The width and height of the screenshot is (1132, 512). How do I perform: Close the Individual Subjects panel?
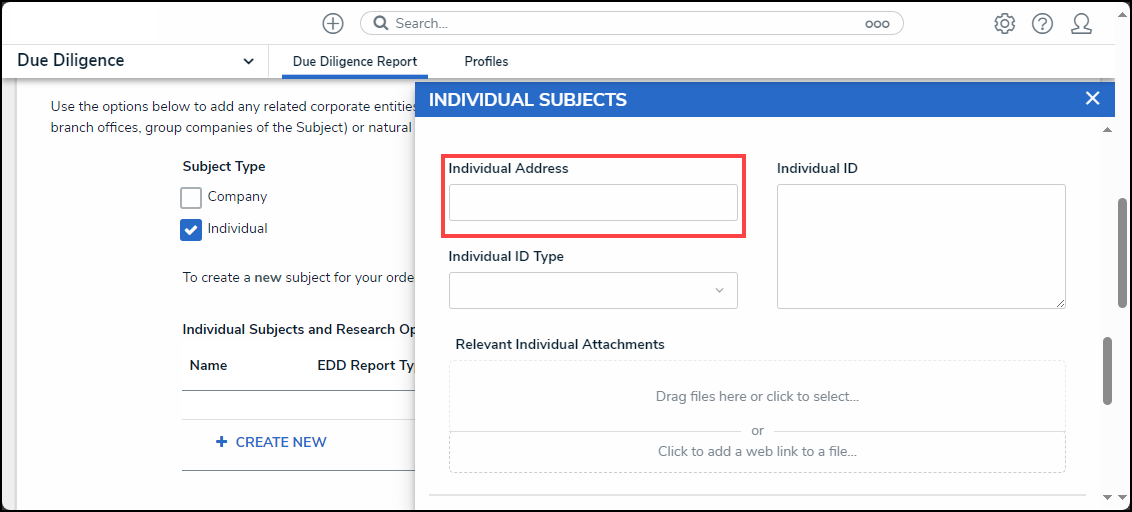pos(1092,98)
